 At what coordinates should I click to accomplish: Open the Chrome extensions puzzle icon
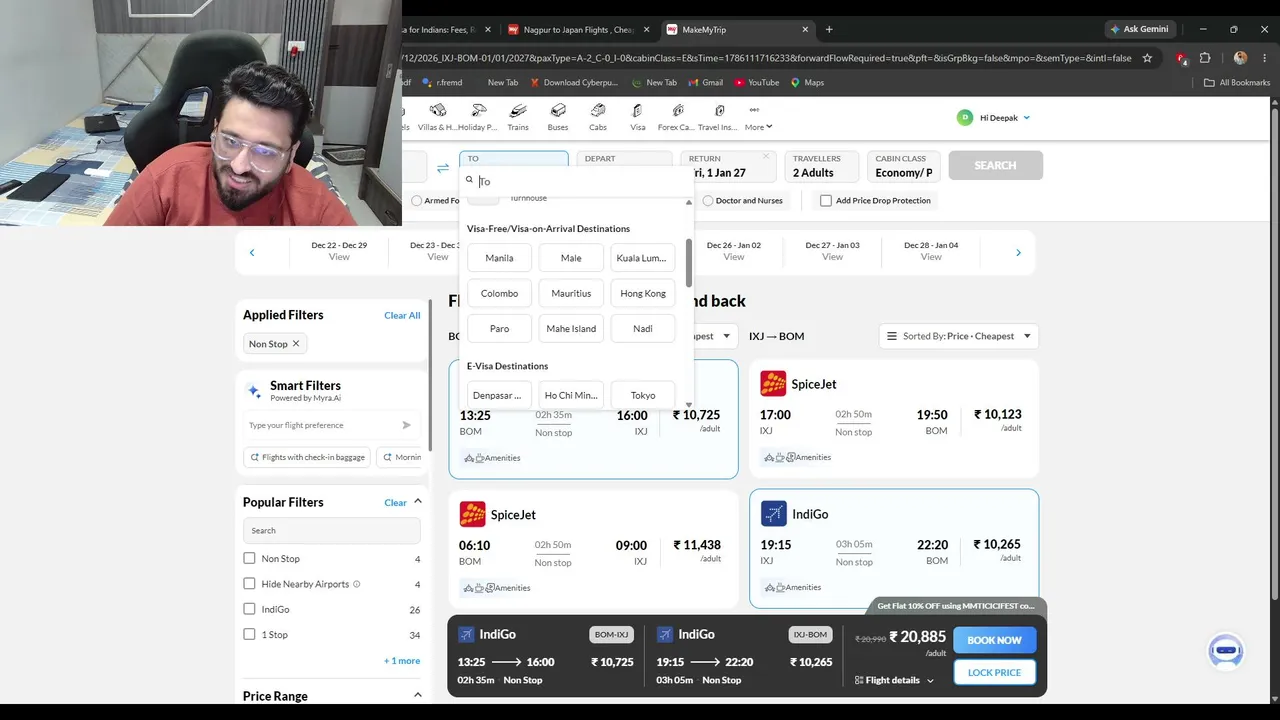(x=1205, y=58)
